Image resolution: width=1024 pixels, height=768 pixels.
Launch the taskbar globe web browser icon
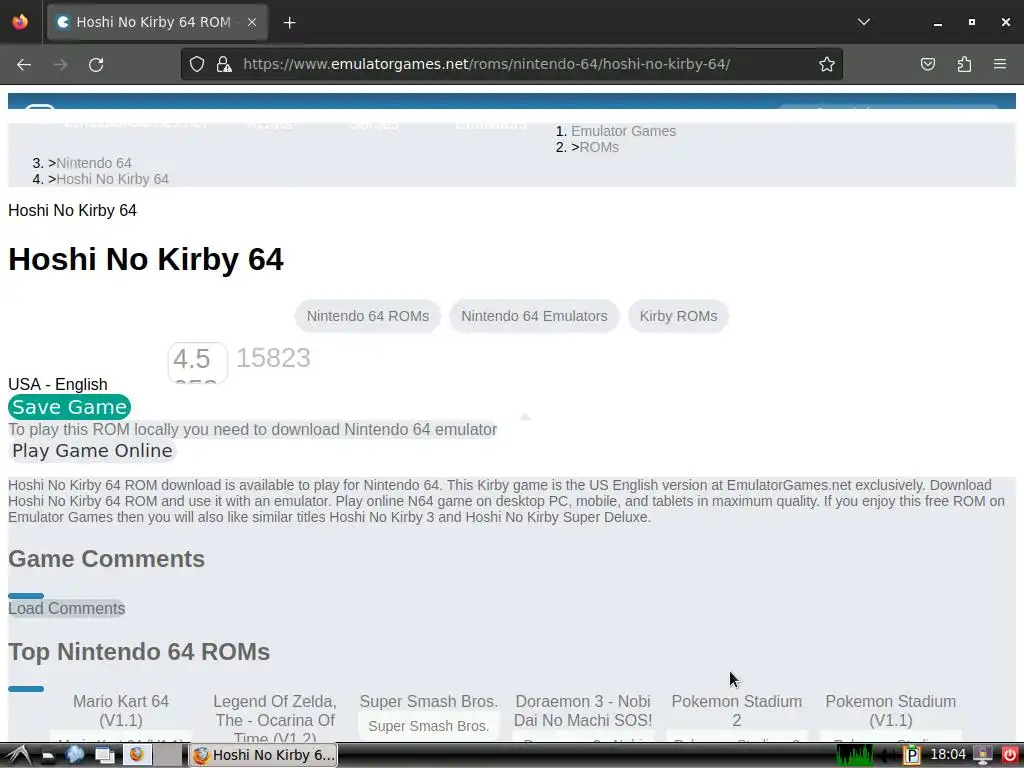click(x=75, y=754)
